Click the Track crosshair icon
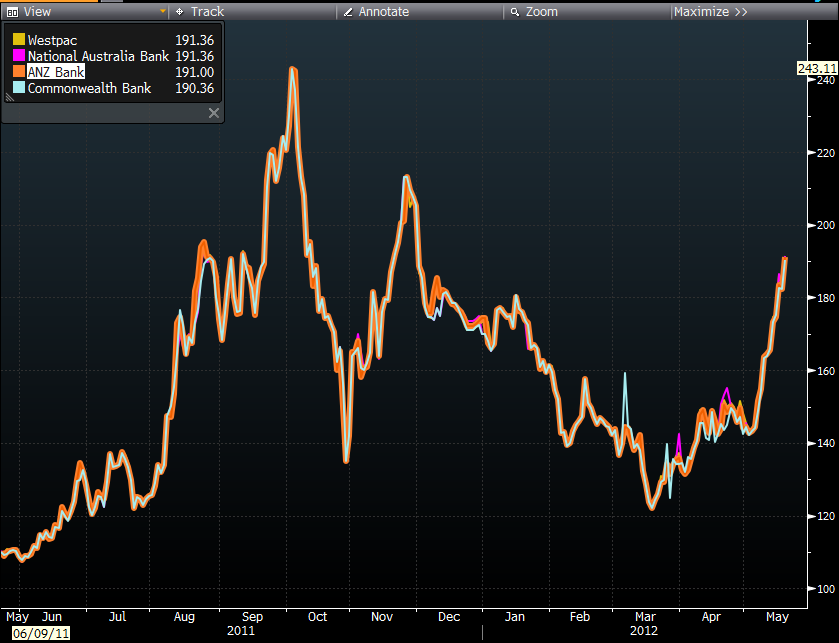The image size is (839, 643). (179, 11)
